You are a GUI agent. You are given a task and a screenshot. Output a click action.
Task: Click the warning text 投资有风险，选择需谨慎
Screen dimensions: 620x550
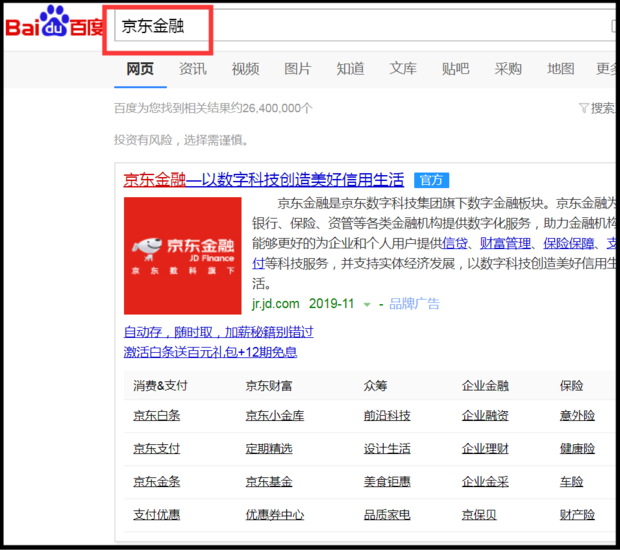point(181,140)
